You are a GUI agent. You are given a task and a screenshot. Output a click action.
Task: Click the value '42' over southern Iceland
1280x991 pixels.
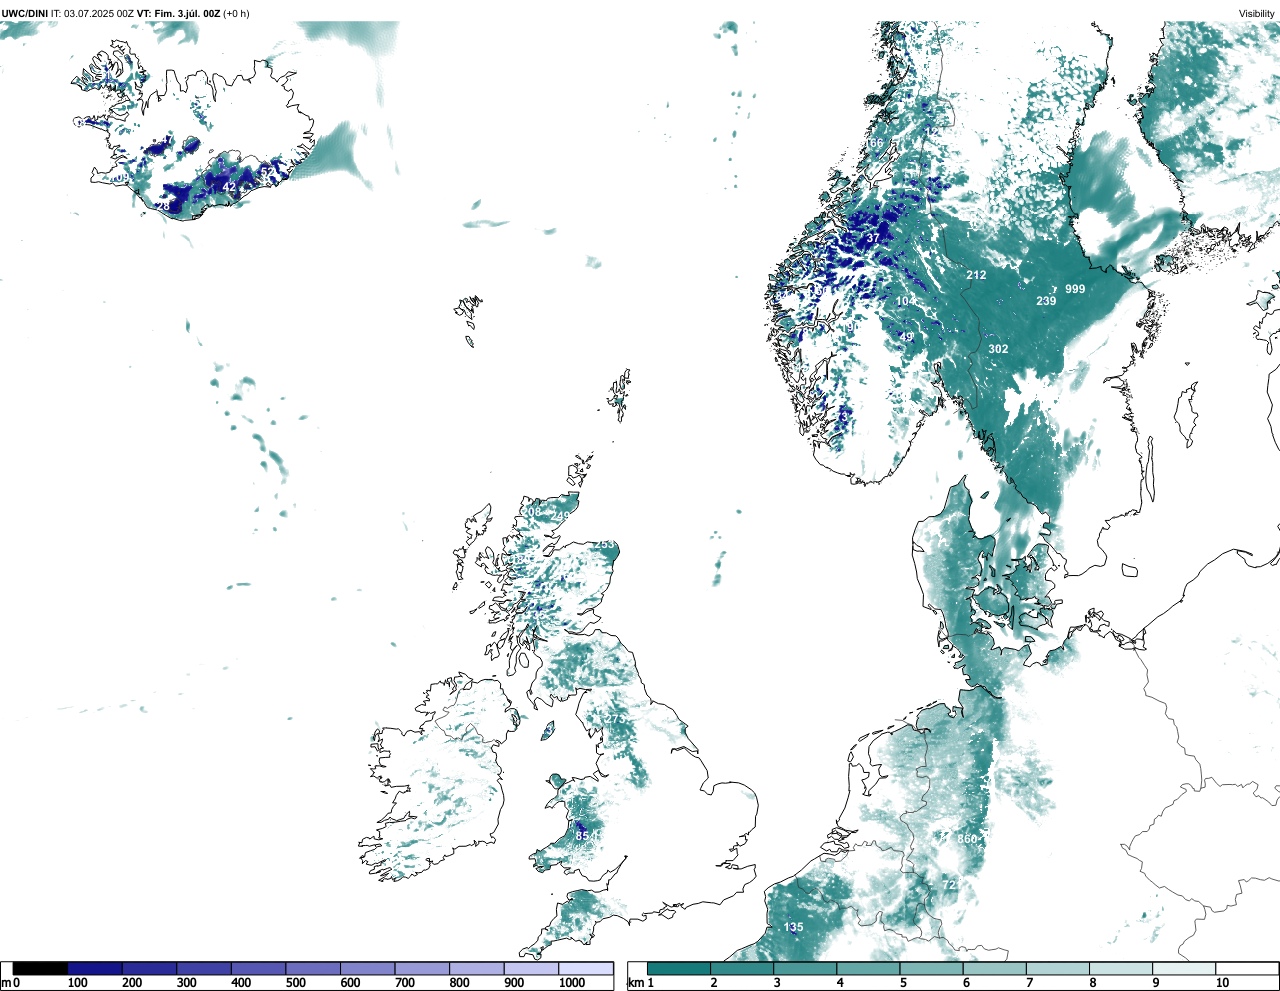click(230, 187)
